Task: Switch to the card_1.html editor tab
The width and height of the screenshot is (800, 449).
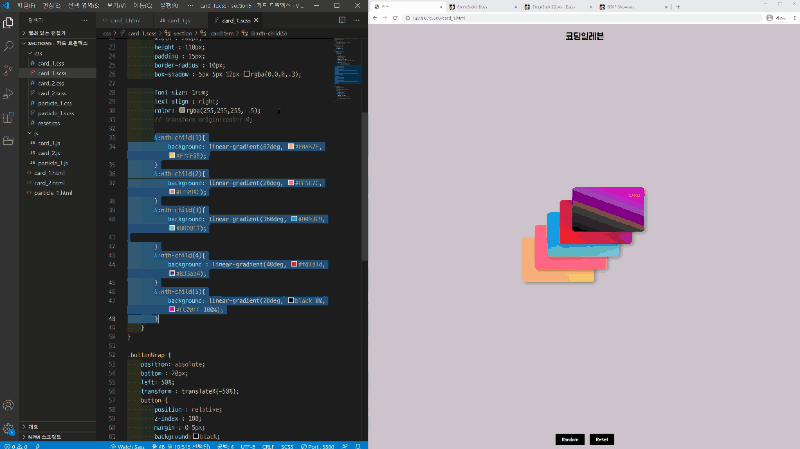Action: [x=125, y=19]
